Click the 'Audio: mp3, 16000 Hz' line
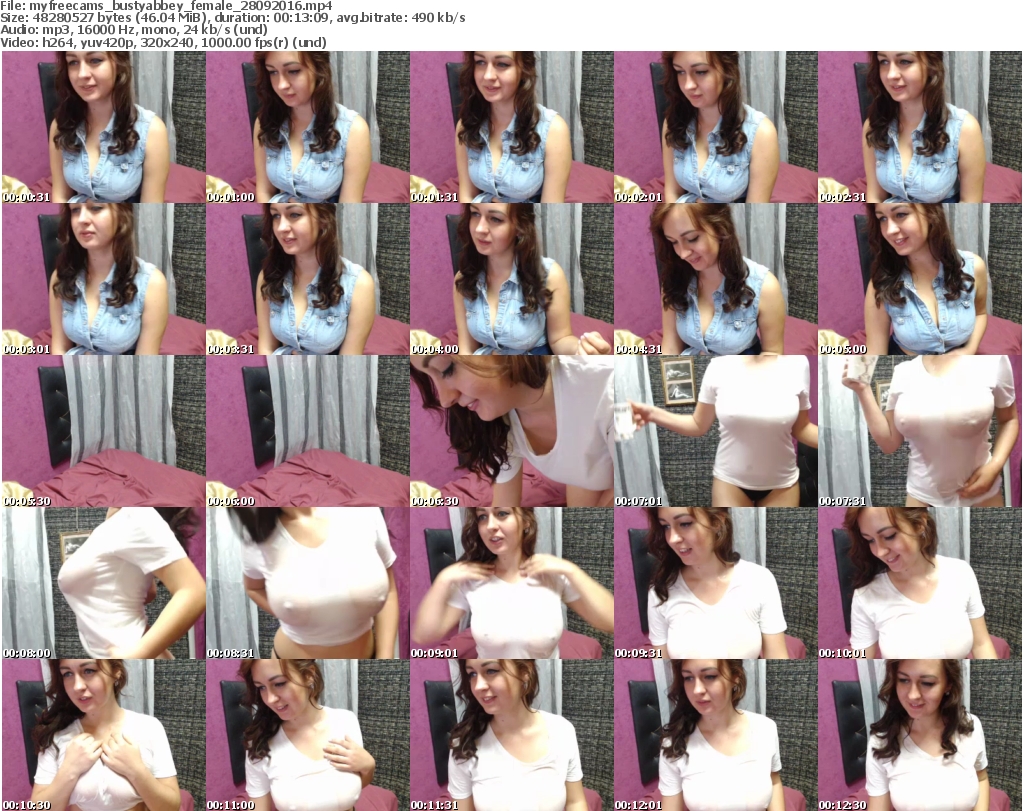The width and height of the screenshot is (1024, 811). tap(134, 30)
